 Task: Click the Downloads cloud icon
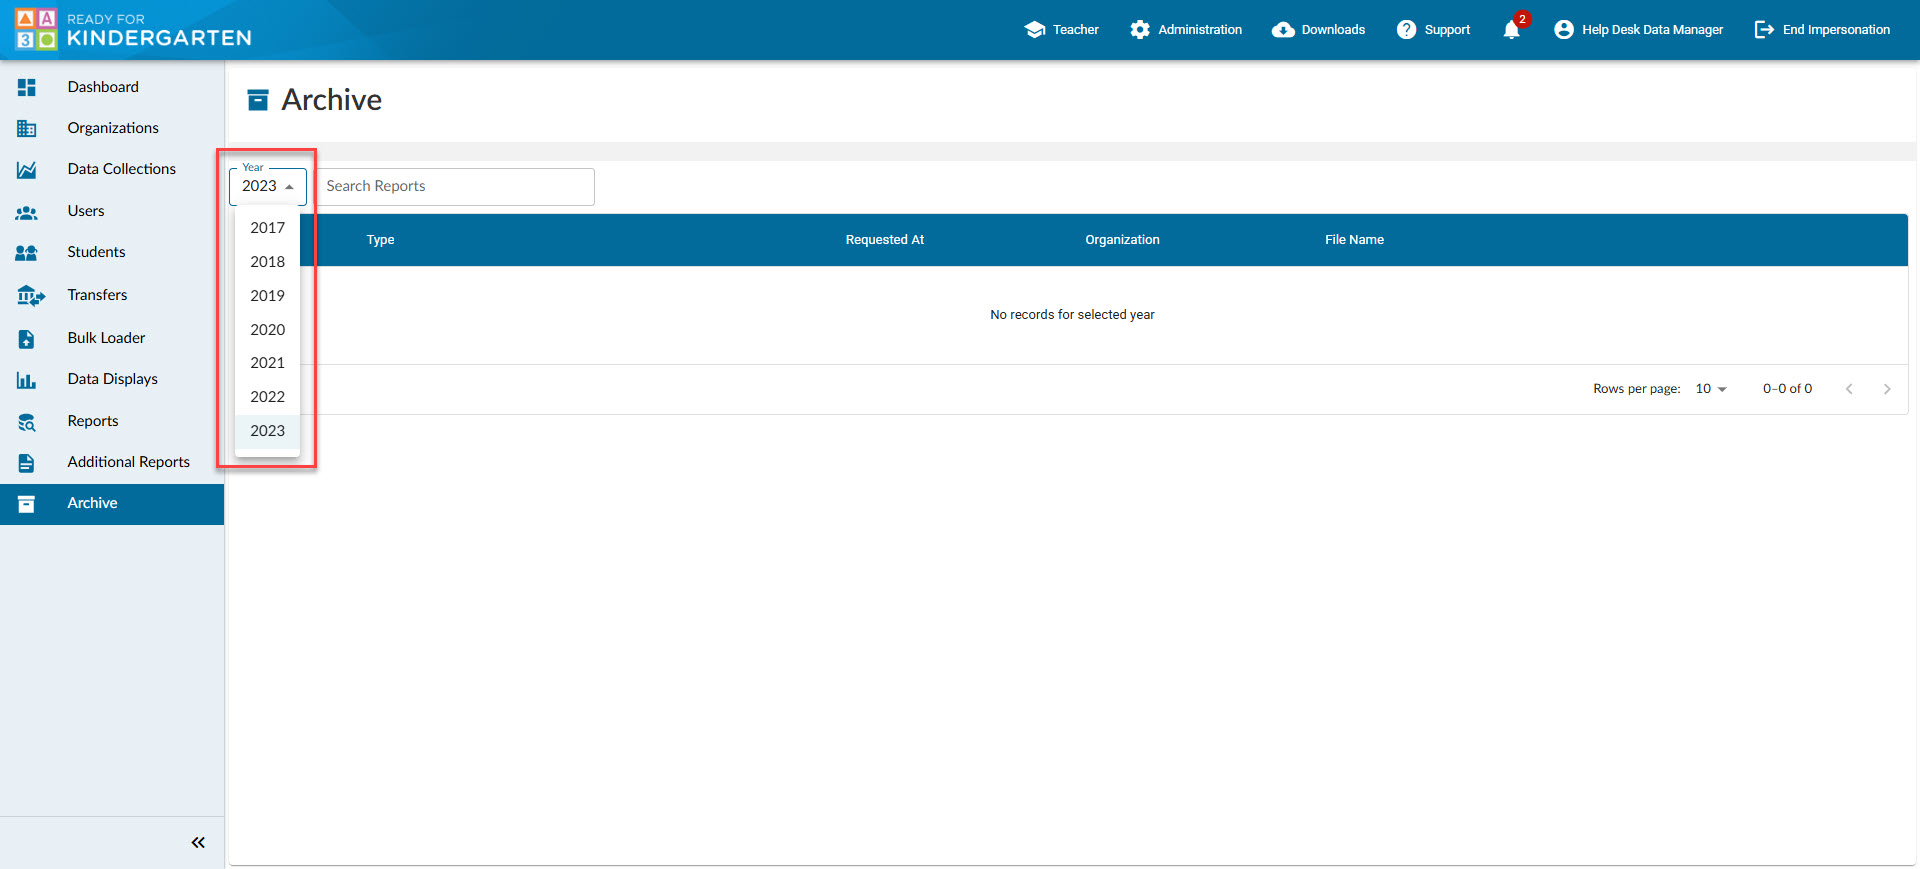point(1283,30)
